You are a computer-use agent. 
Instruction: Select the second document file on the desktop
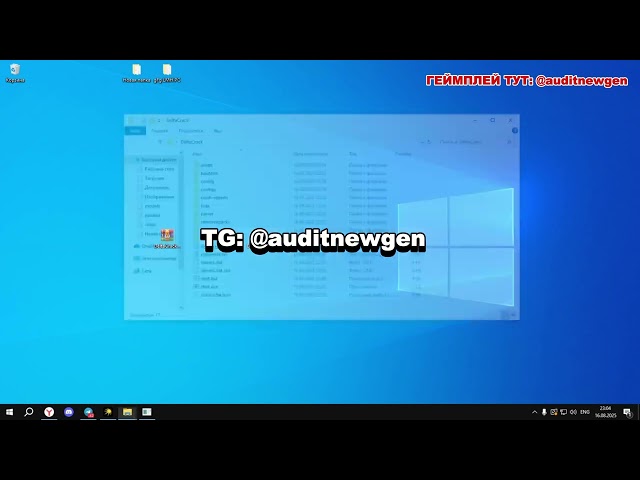coord(167,73)
